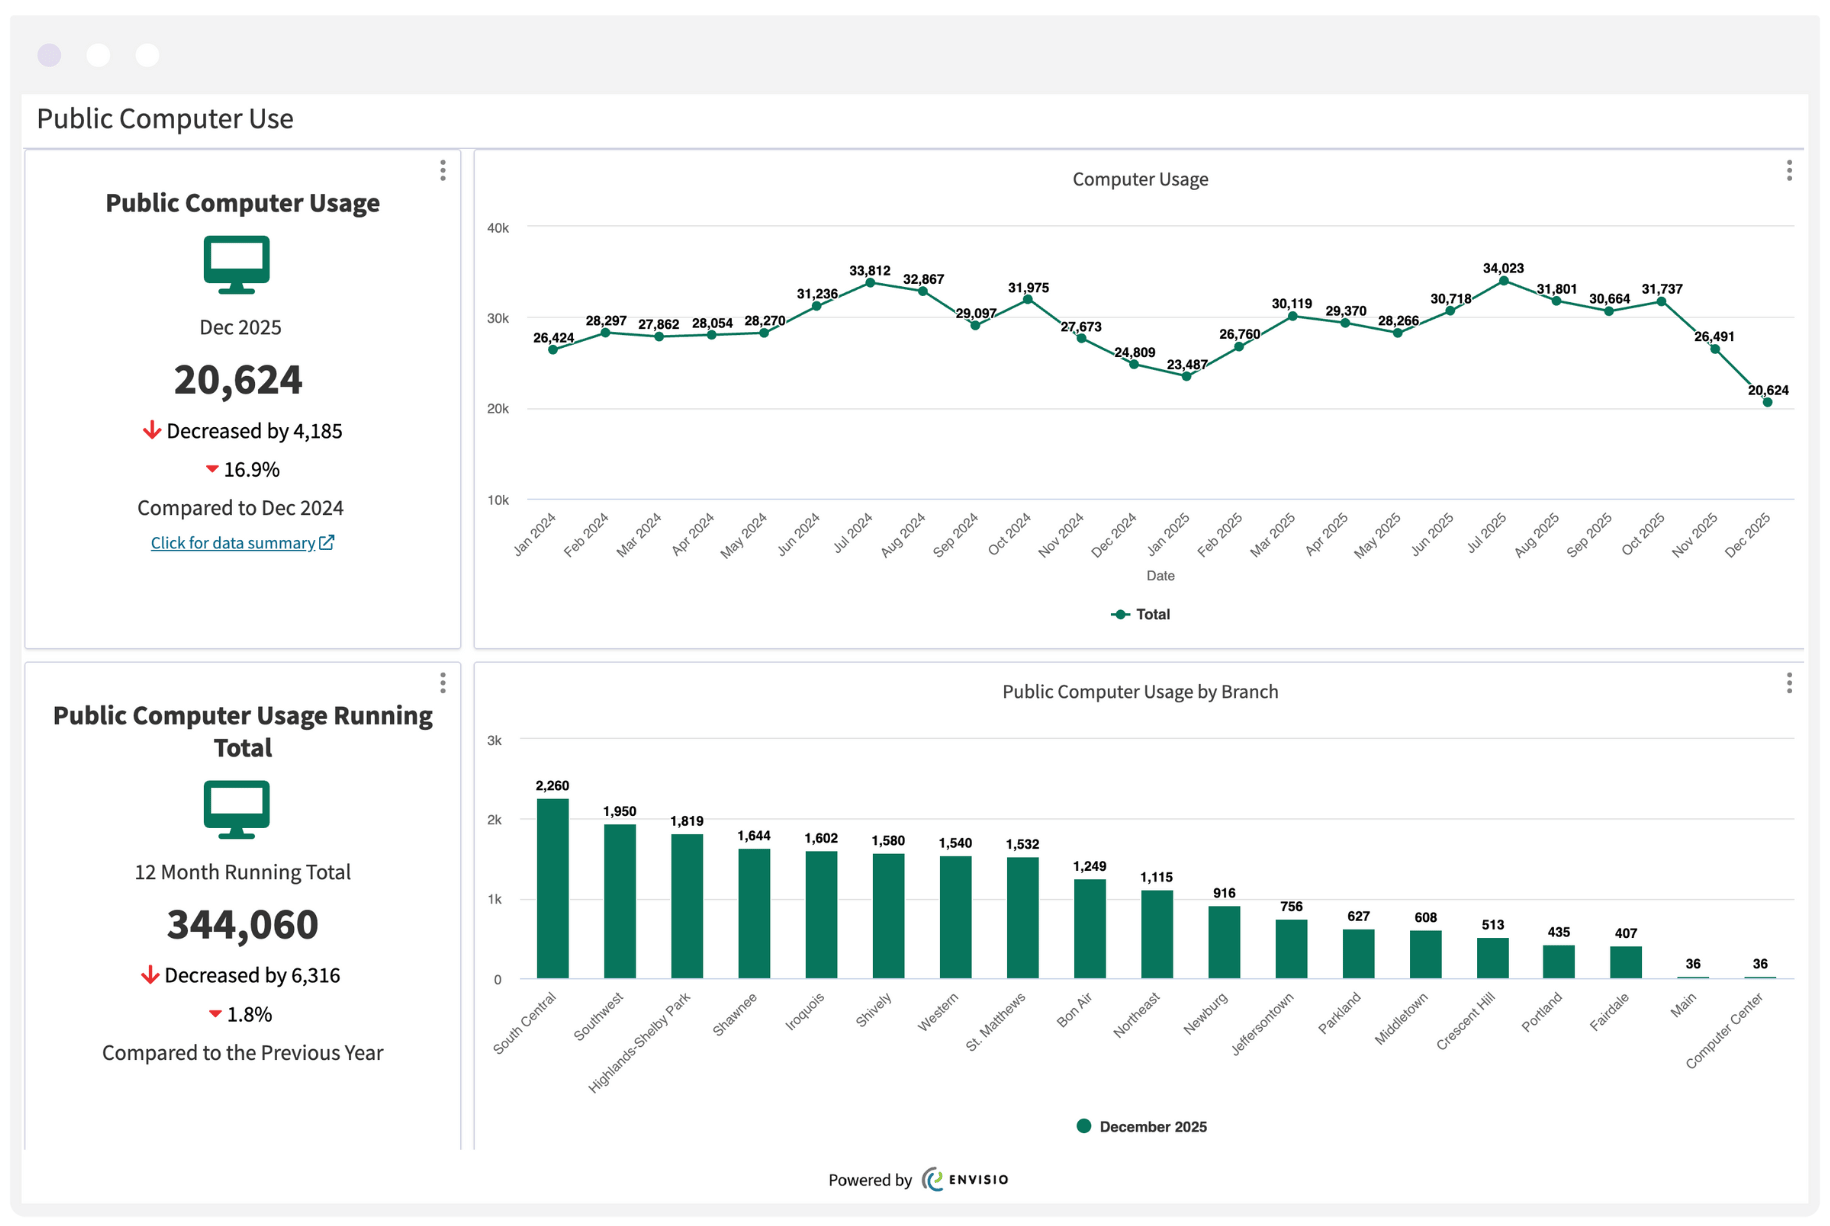1830x1226 pixels.
Task: Open the Usage by Branch chart options menu
Action: coord(1789,683)
